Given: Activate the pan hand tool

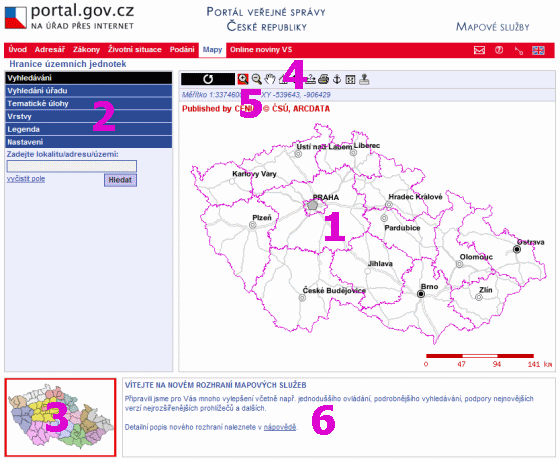Looking at the screenshot, I should (270, 79).
